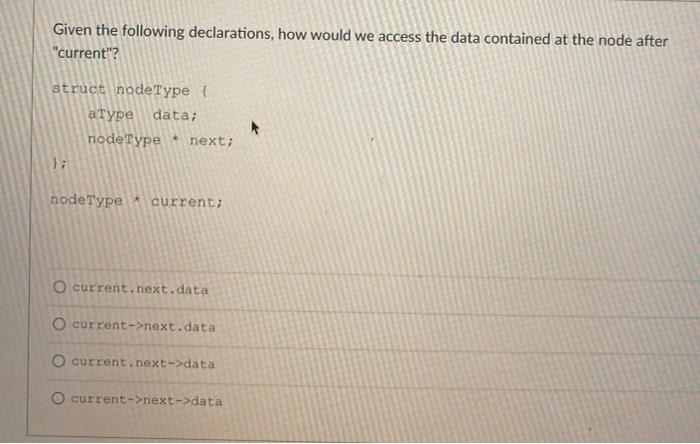Click the struct nodeType { code line
This screenshot has height=444, width=700.
130,90
